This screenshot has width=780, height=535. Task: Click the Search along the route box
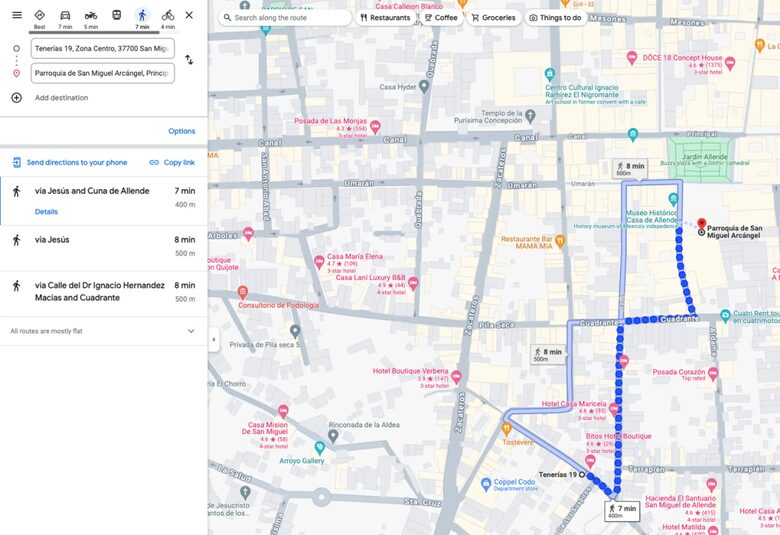[x=285, y=17]
